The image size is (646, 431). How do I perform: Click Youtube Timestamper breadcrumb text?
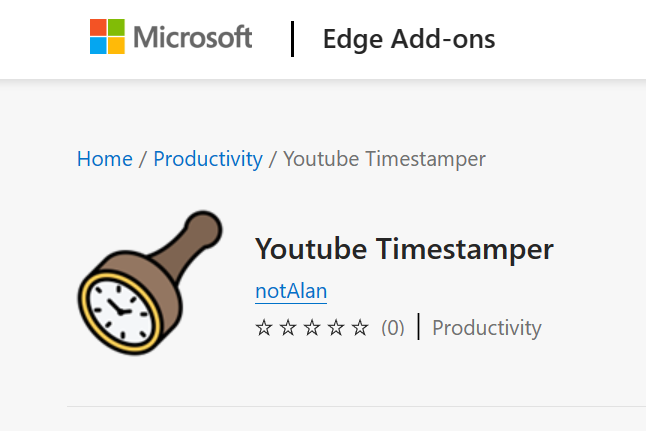click(385, 159)
